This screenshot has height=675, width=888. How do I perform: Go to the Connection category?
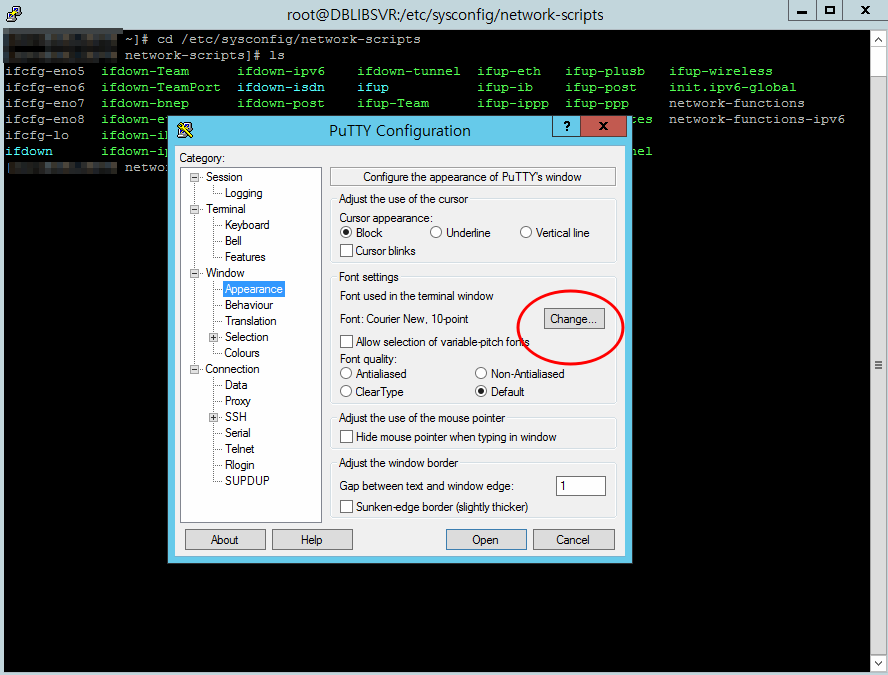click(x=232, y=369)
